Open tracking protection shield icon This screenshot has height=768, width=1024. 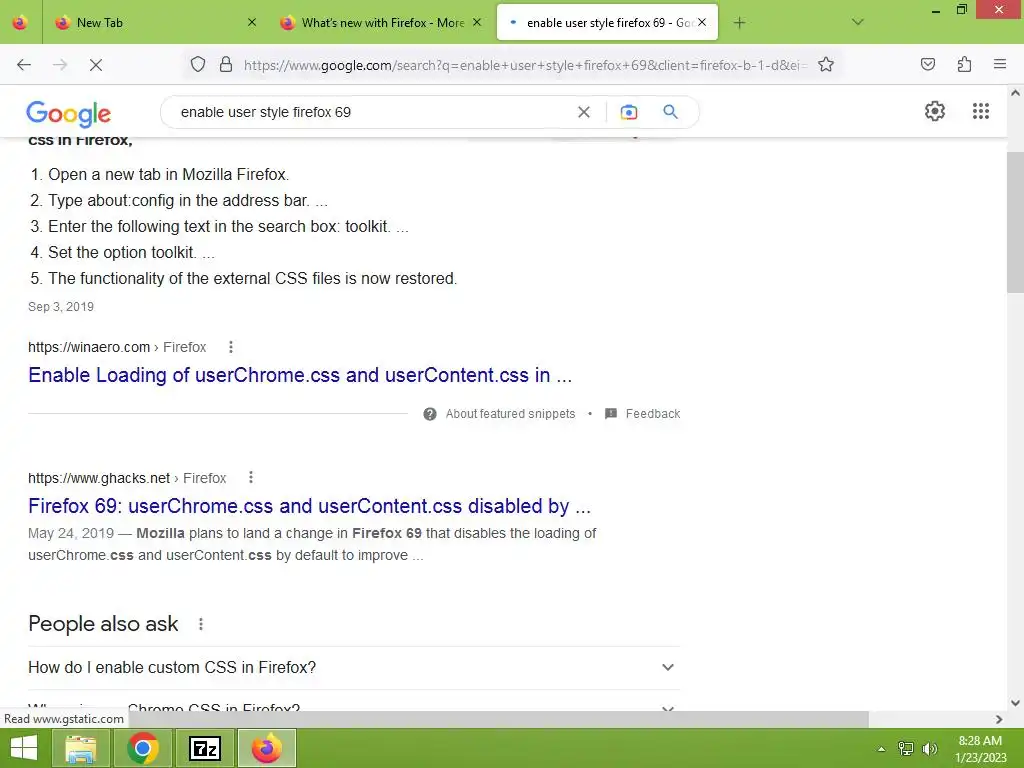point(198,64)
